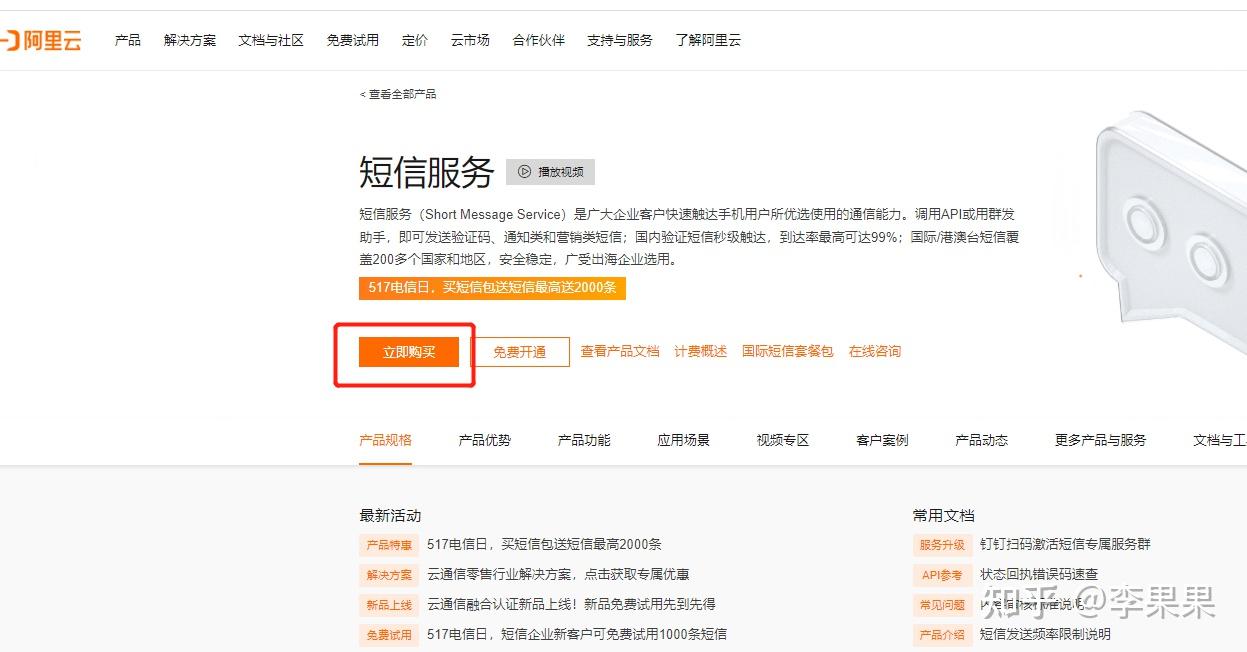This screenshot has height=652, width=1247.
Task: Click the 免费试用 activity tag
Action: point(389,635)
